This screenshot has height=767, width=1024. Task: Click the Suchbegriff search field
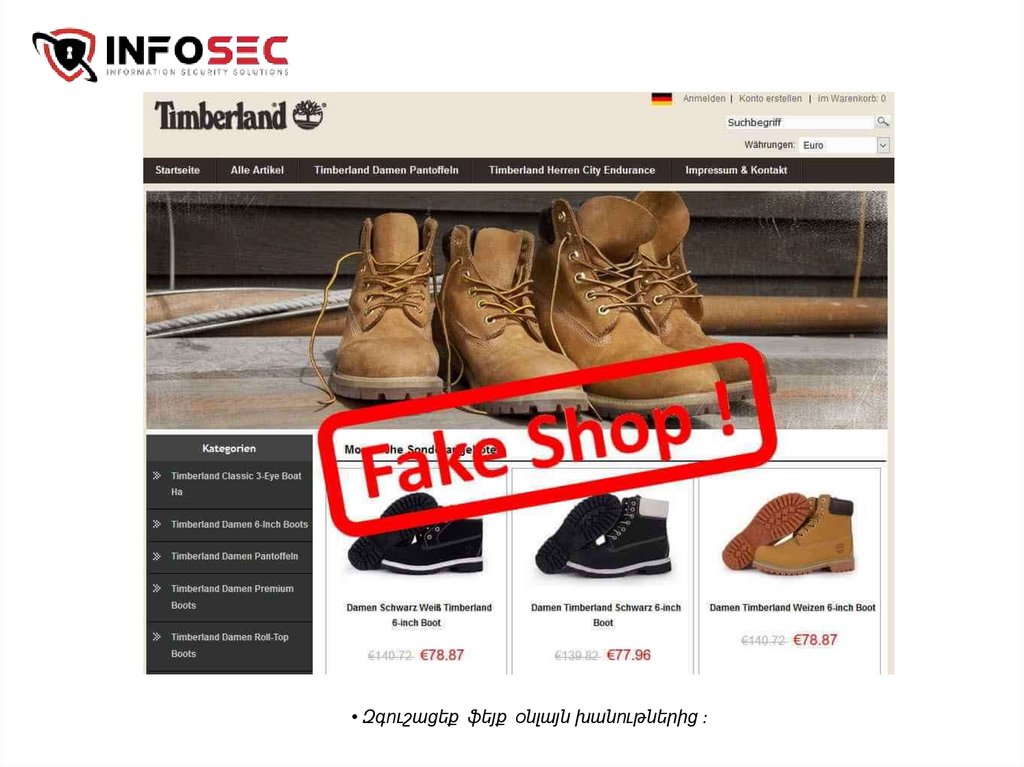(x=799, y=122)
